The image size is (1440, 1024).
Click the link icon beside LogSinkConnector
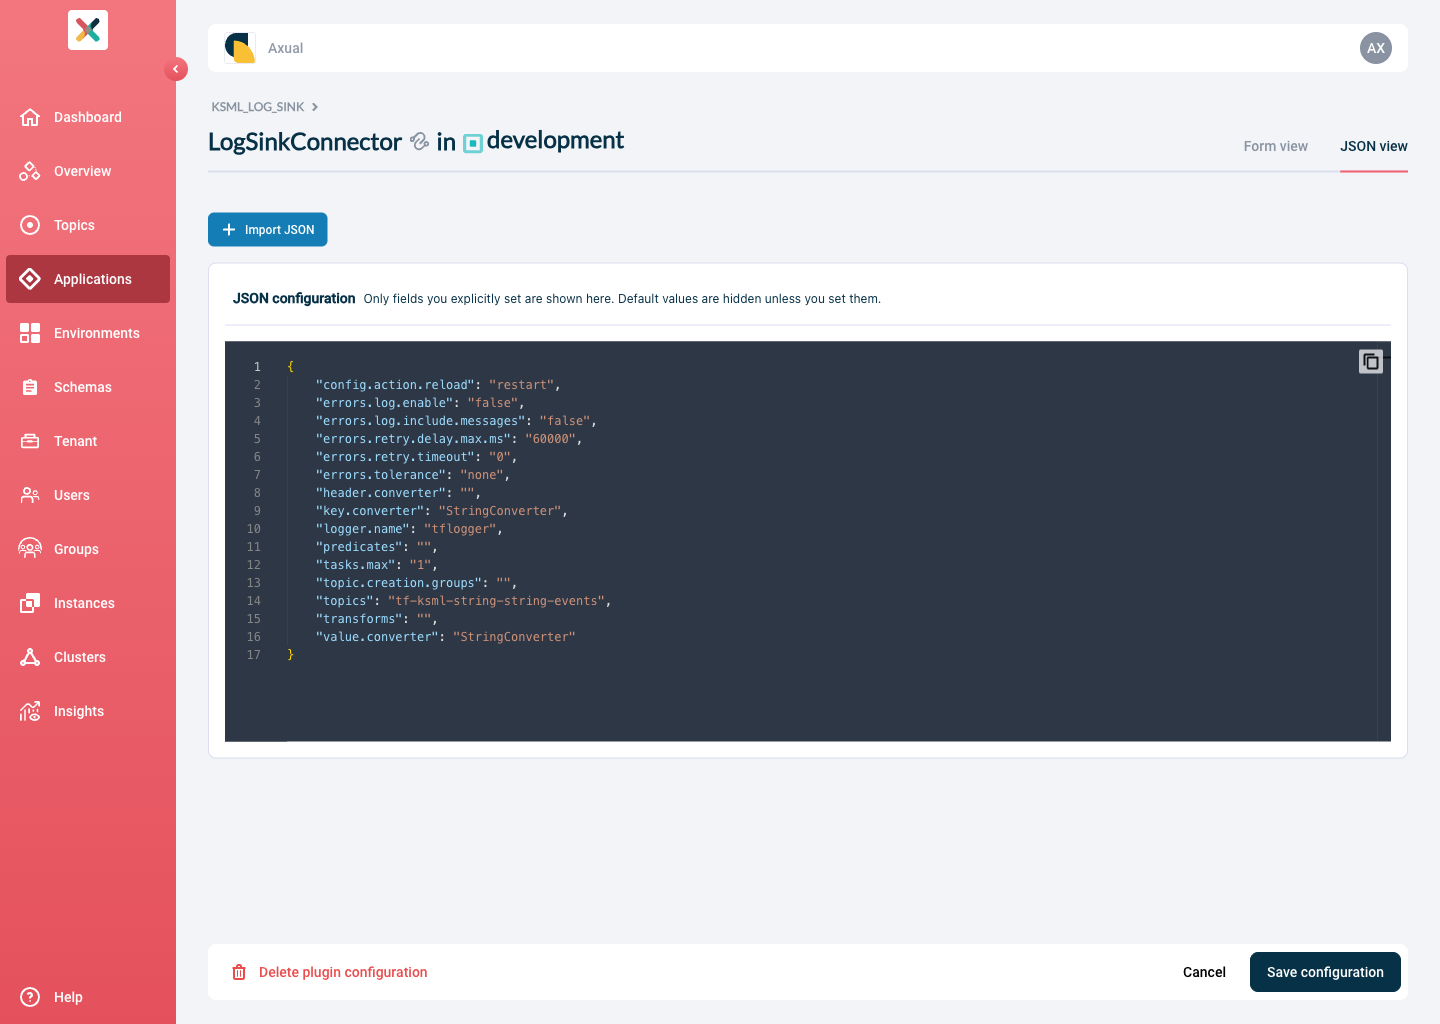420,142
